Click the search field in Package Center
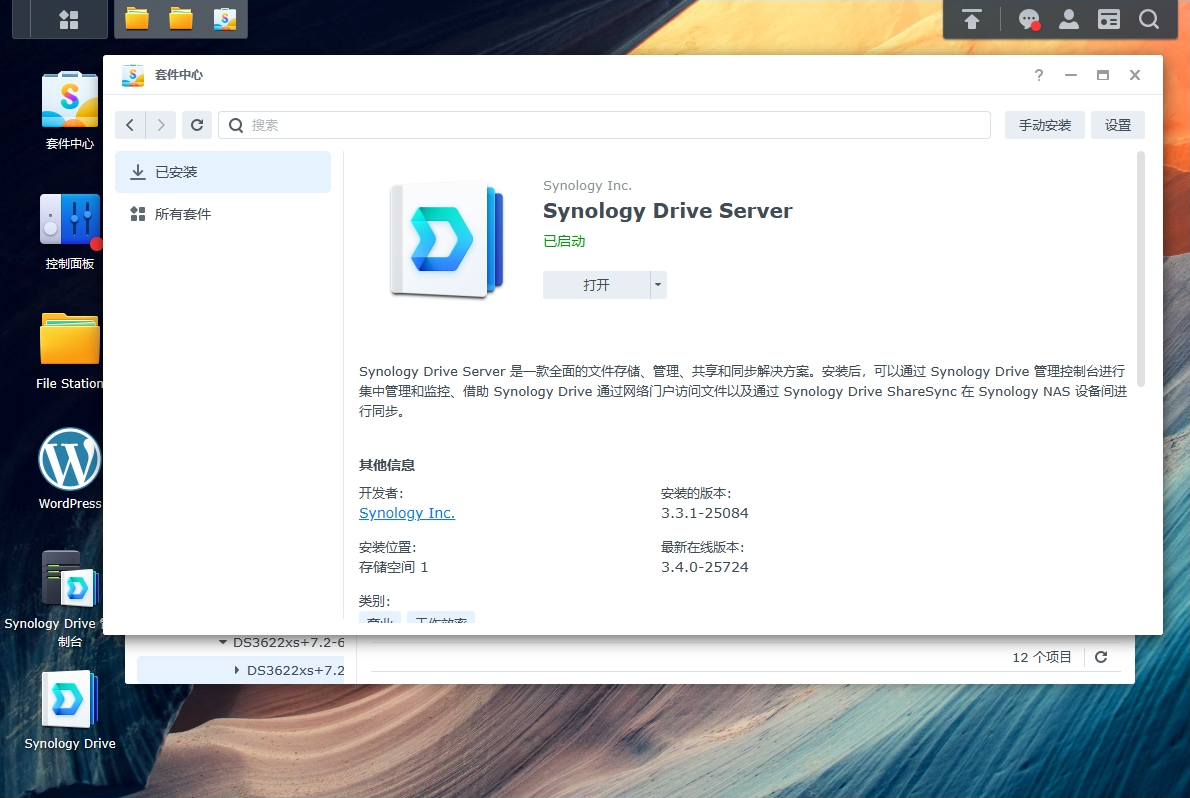1190x798 pixels. coord(604,125)
